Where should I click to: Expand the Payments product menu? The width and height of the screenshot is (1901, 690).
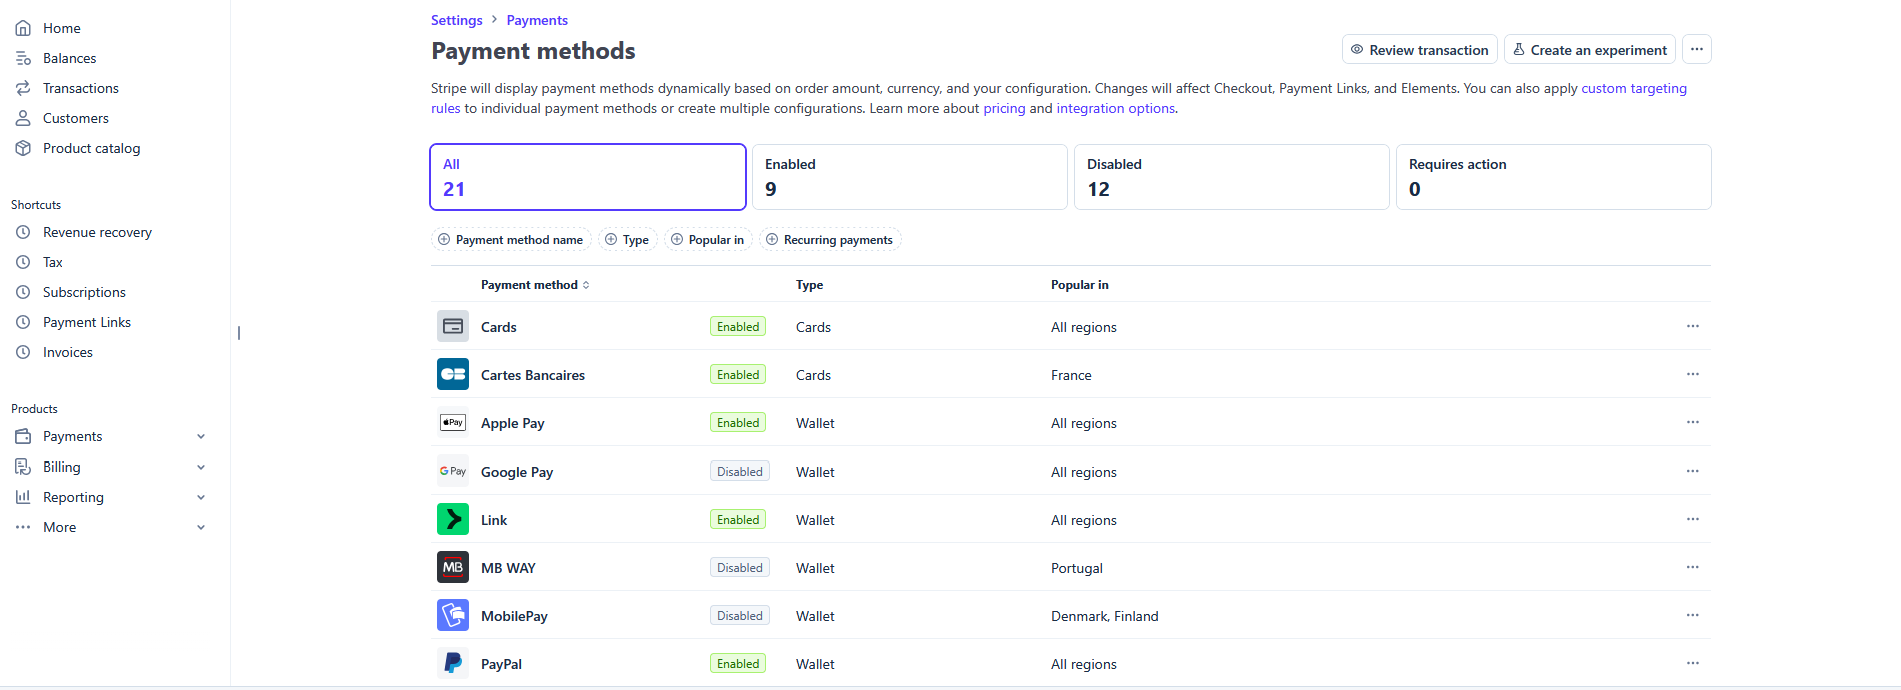[x=201, y=436]
